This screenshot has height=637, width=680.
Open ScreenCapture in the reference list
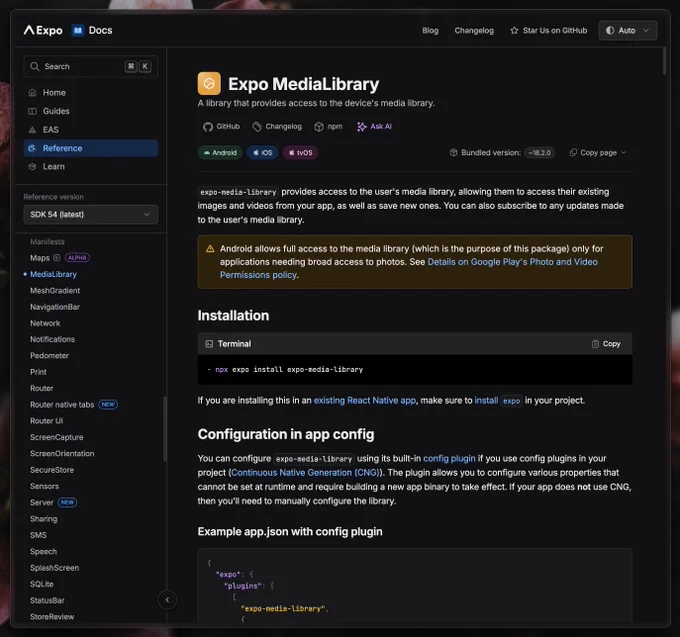[57, 437]
